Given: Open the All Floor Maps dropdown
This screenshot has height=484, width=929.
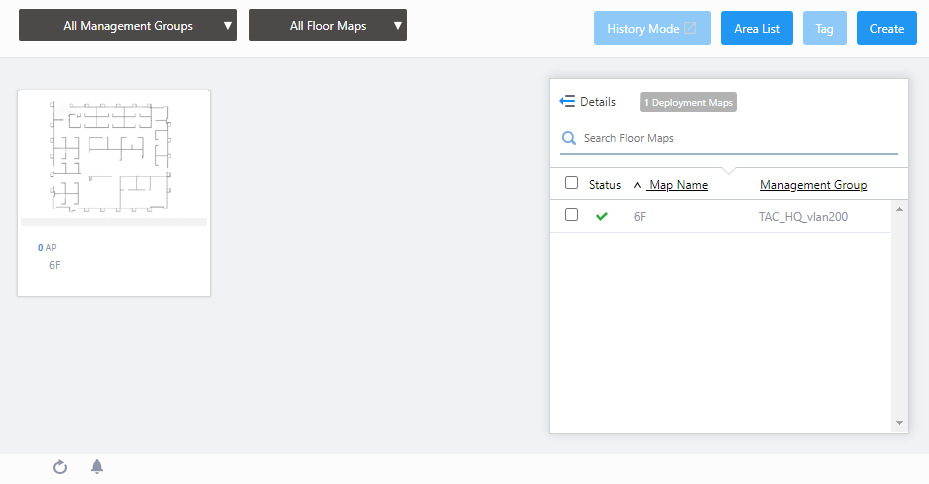Looking at the screenshot, I should coord(328,25).
